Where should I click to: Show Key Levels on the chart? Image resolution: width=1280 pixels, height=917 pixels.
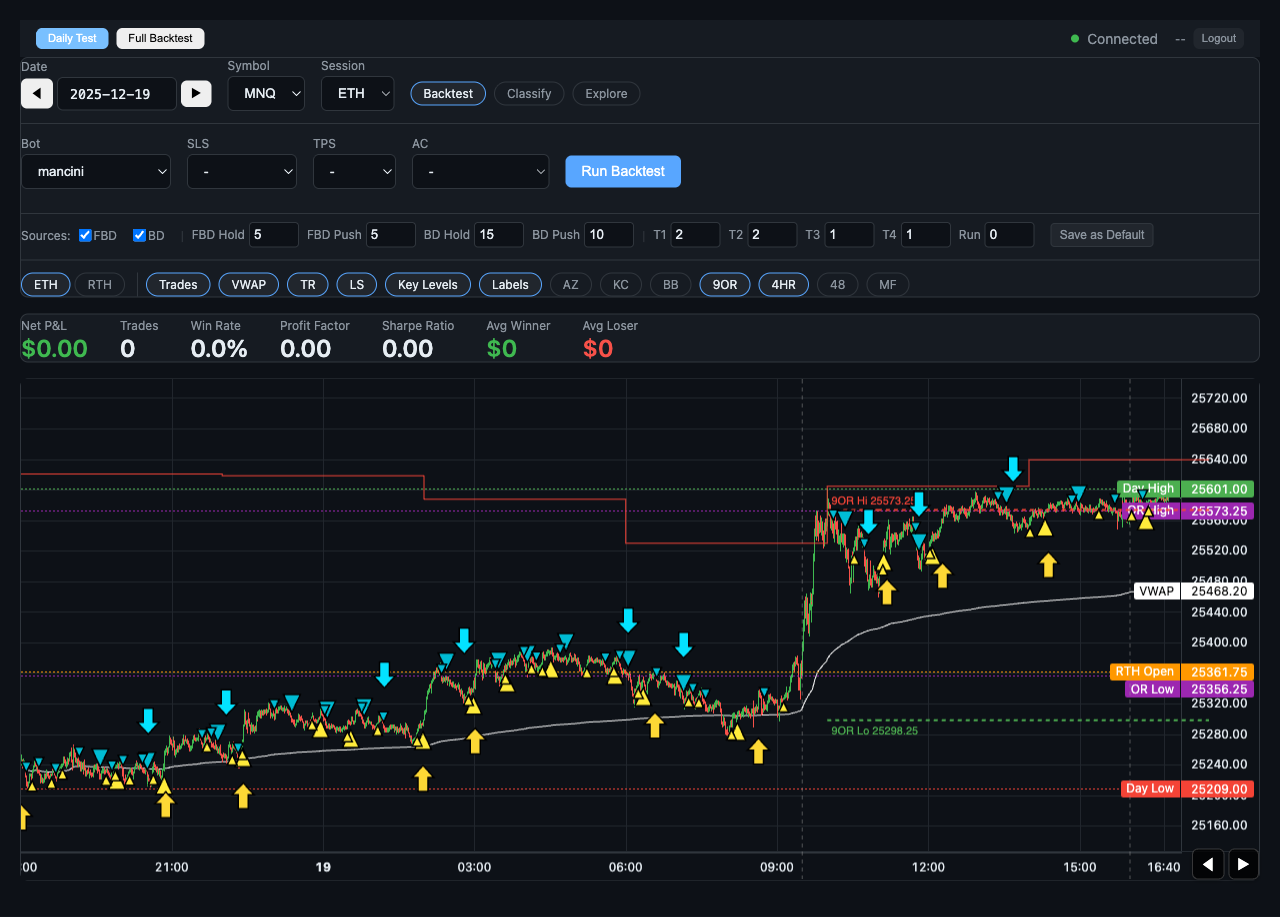pos(427,284)
